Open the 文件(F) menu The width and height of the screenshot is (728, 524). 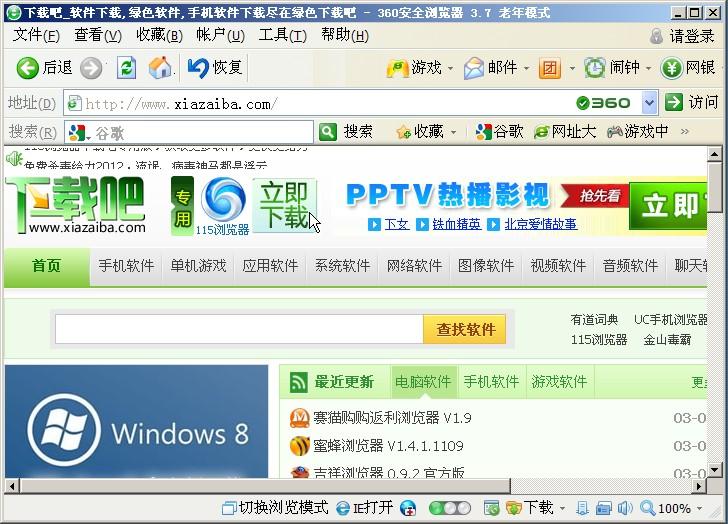pyautogui.click(x=36, y=35)
